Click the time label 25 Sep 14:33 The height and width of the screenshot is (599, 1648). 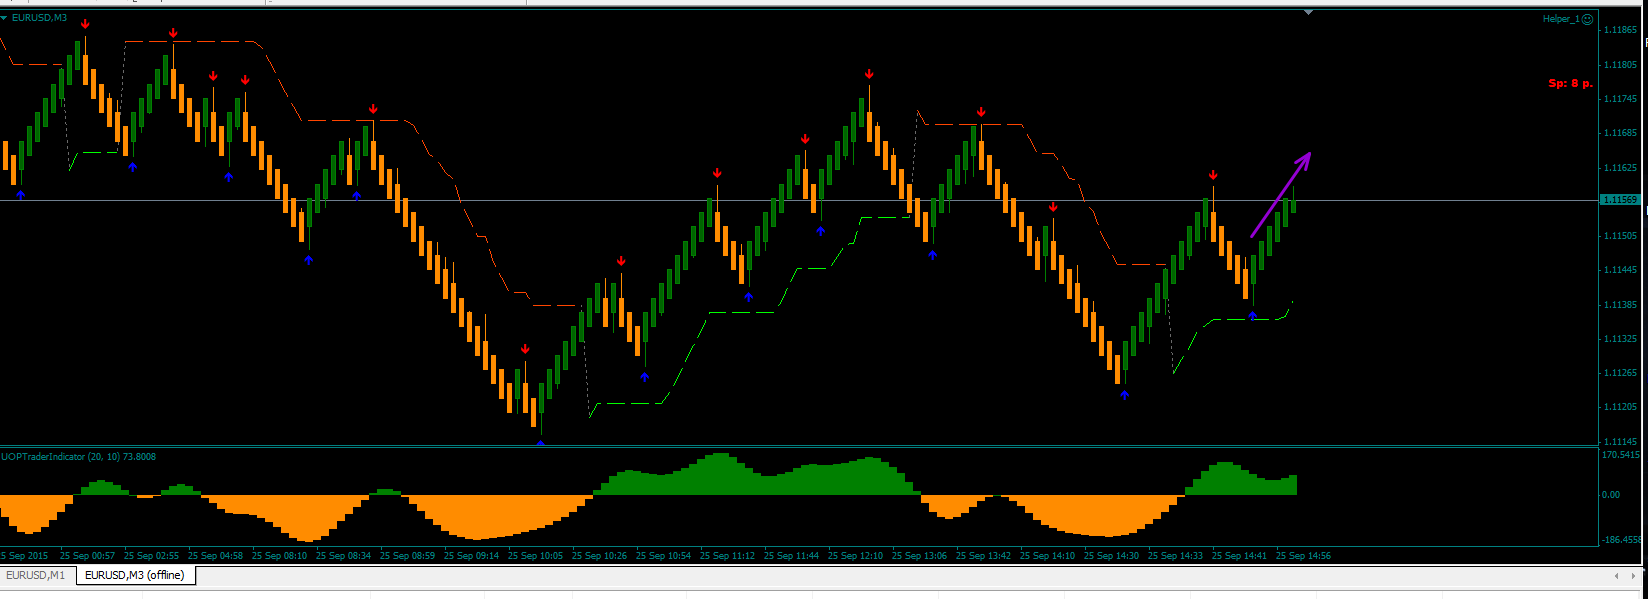(1175, 556)
